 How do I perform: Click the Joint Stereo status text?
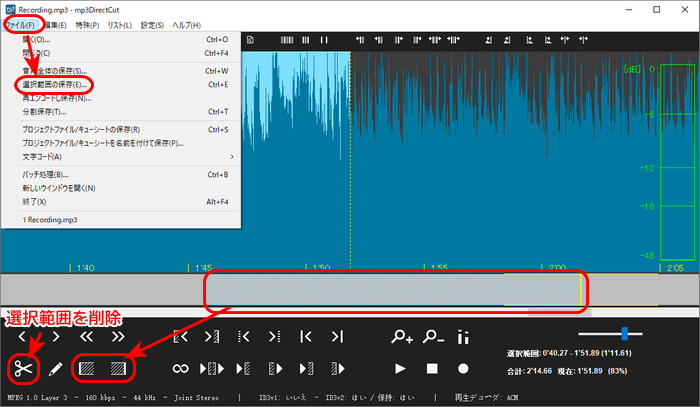pos(196,397)
